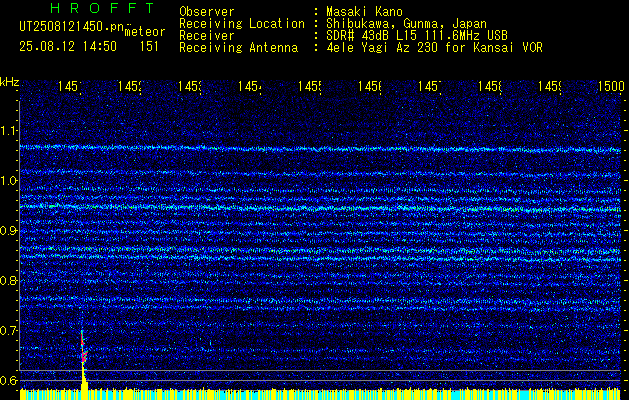
Task: Click the 0.8 frequency axis label
Action: (9, 280)
